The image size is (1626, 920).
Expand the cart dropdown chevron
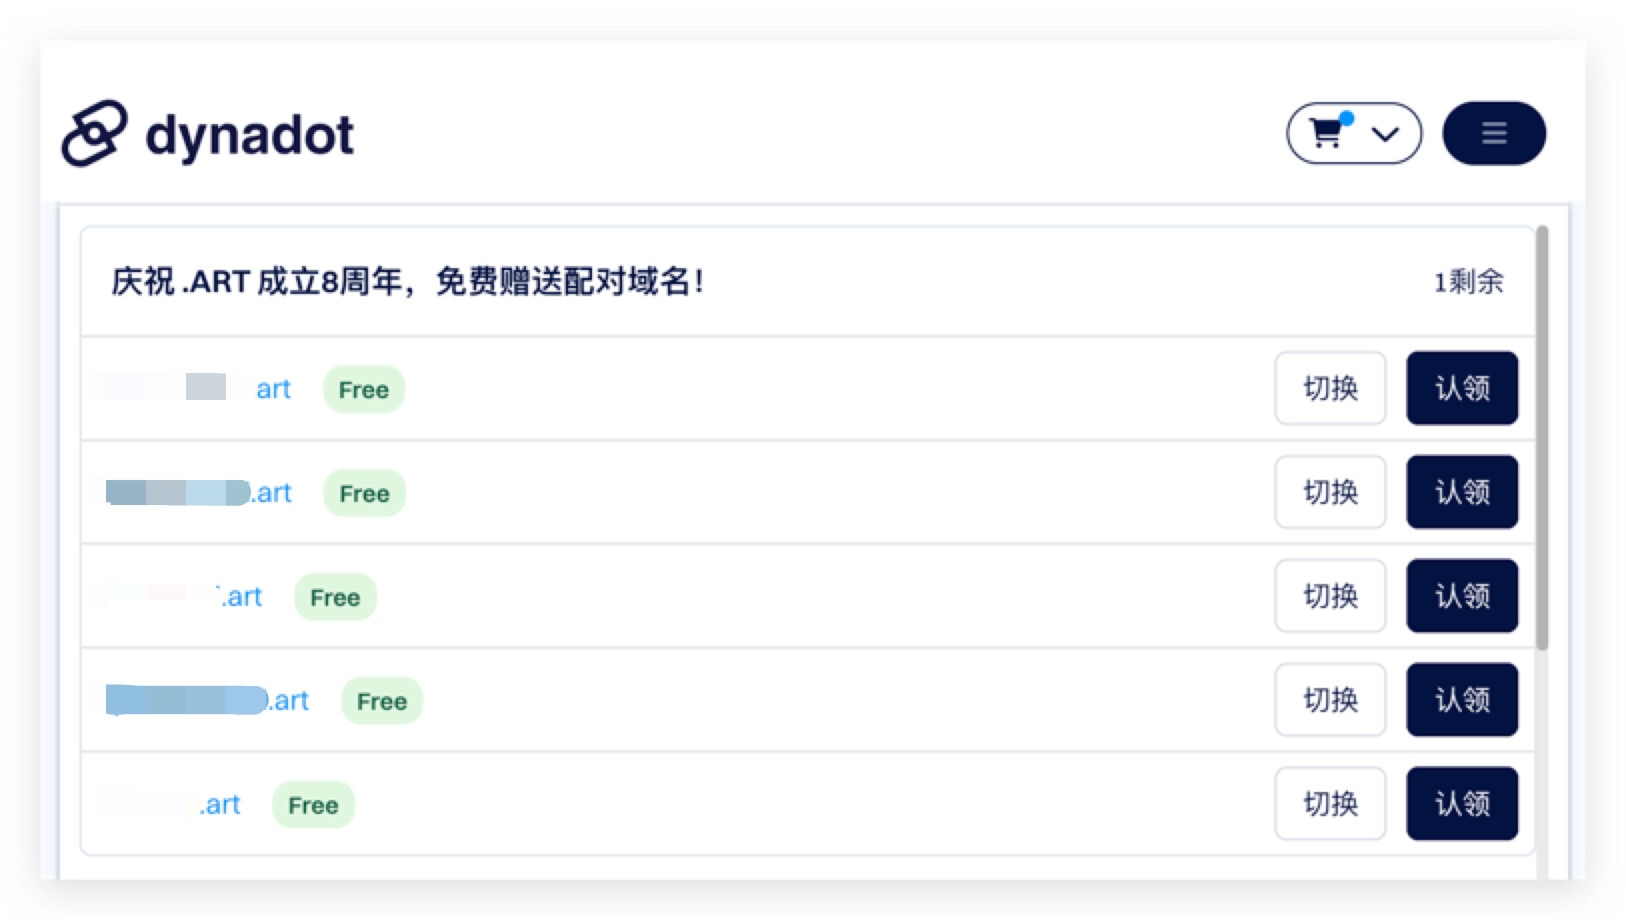[x=1385, y=134]
